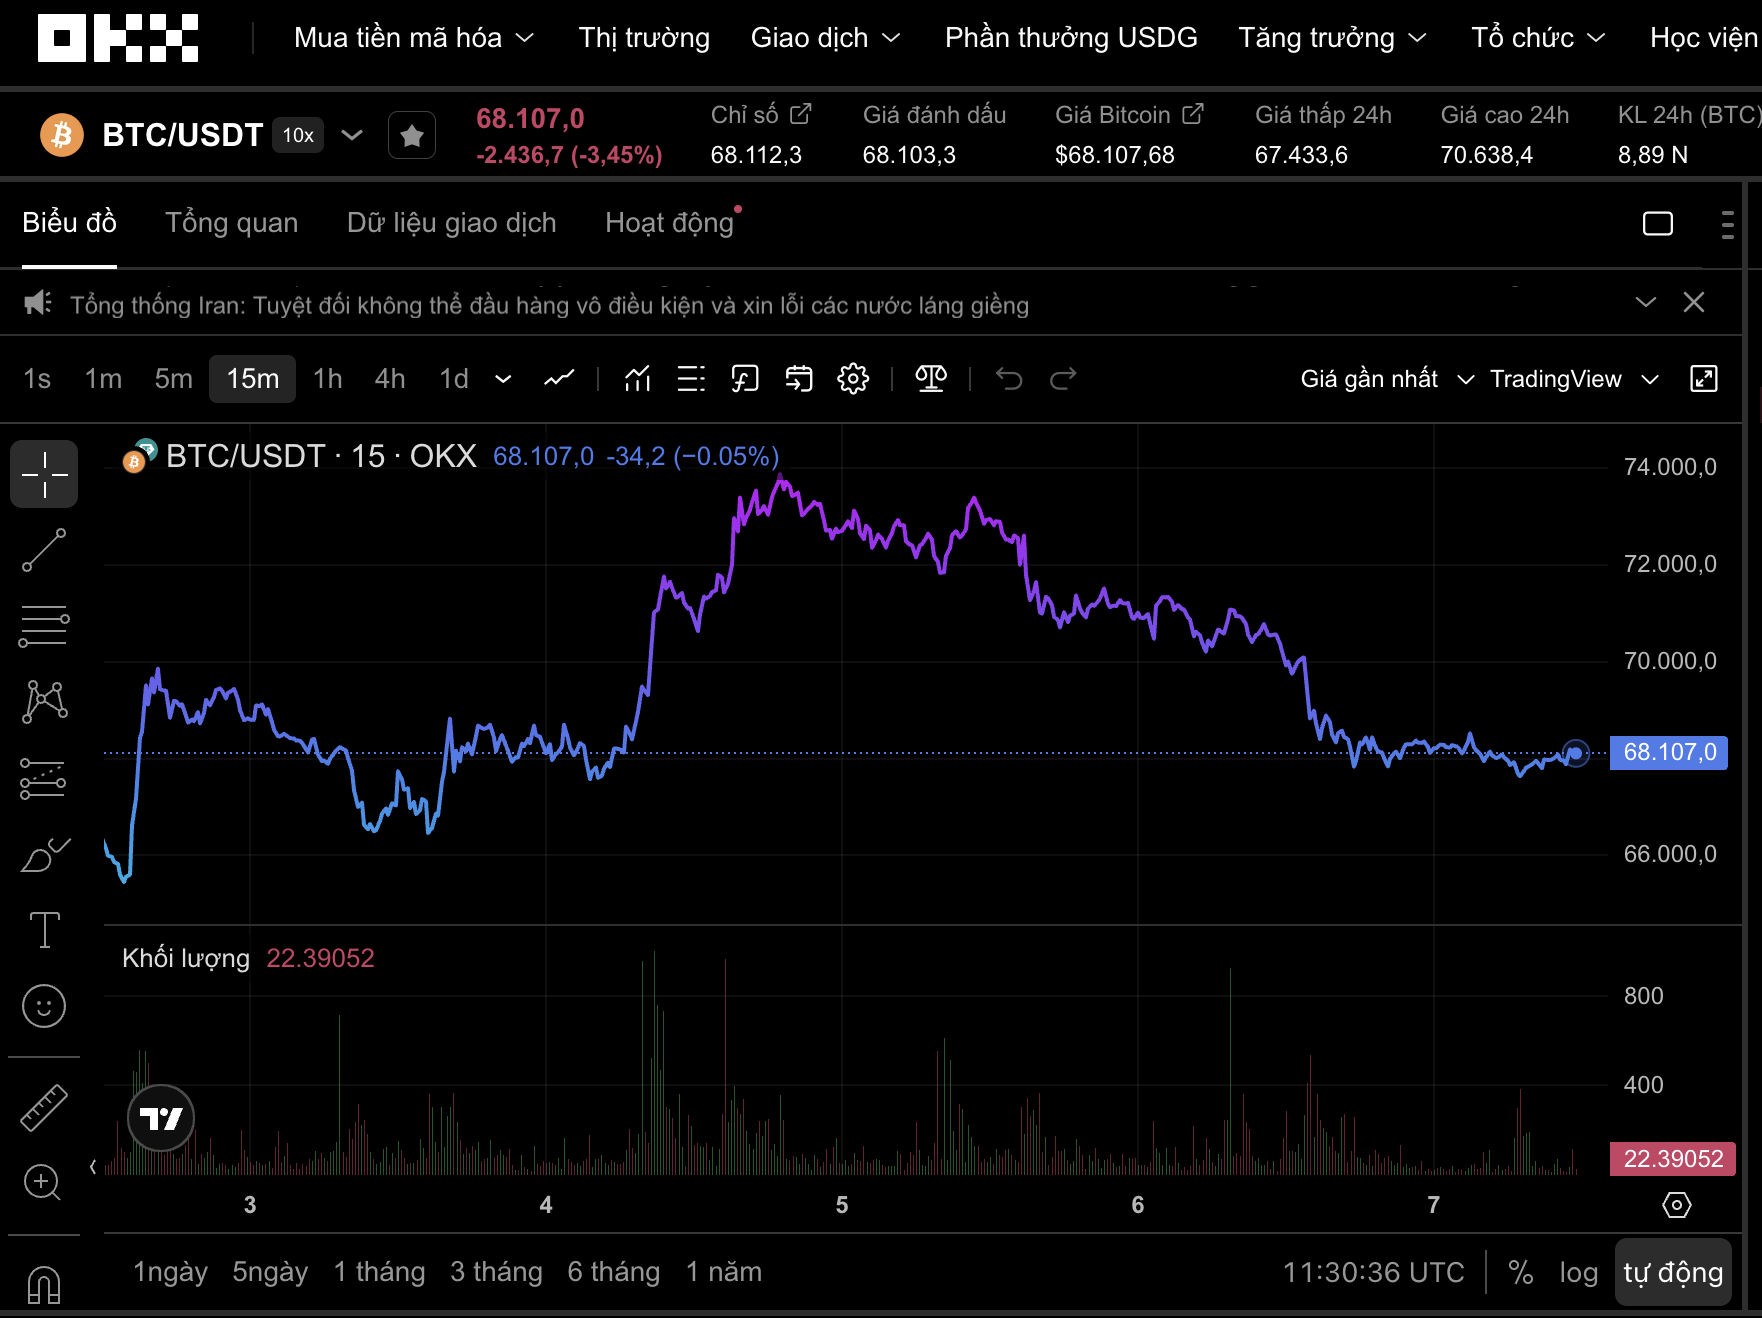1762x1318 pixels.
Task: Select the 1h timeframe button
Action: coord(327,379)
